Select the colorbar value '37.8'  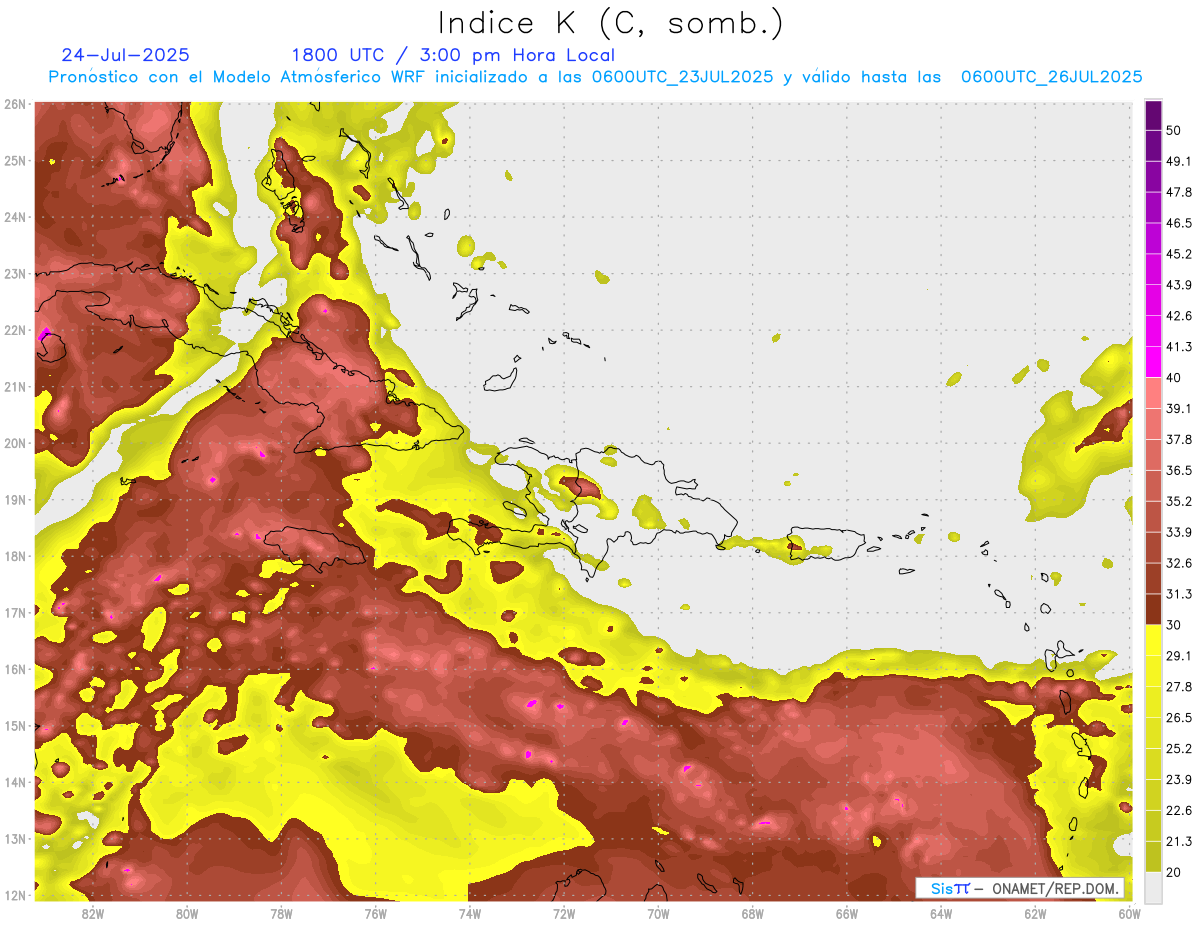pos(1178,439)
